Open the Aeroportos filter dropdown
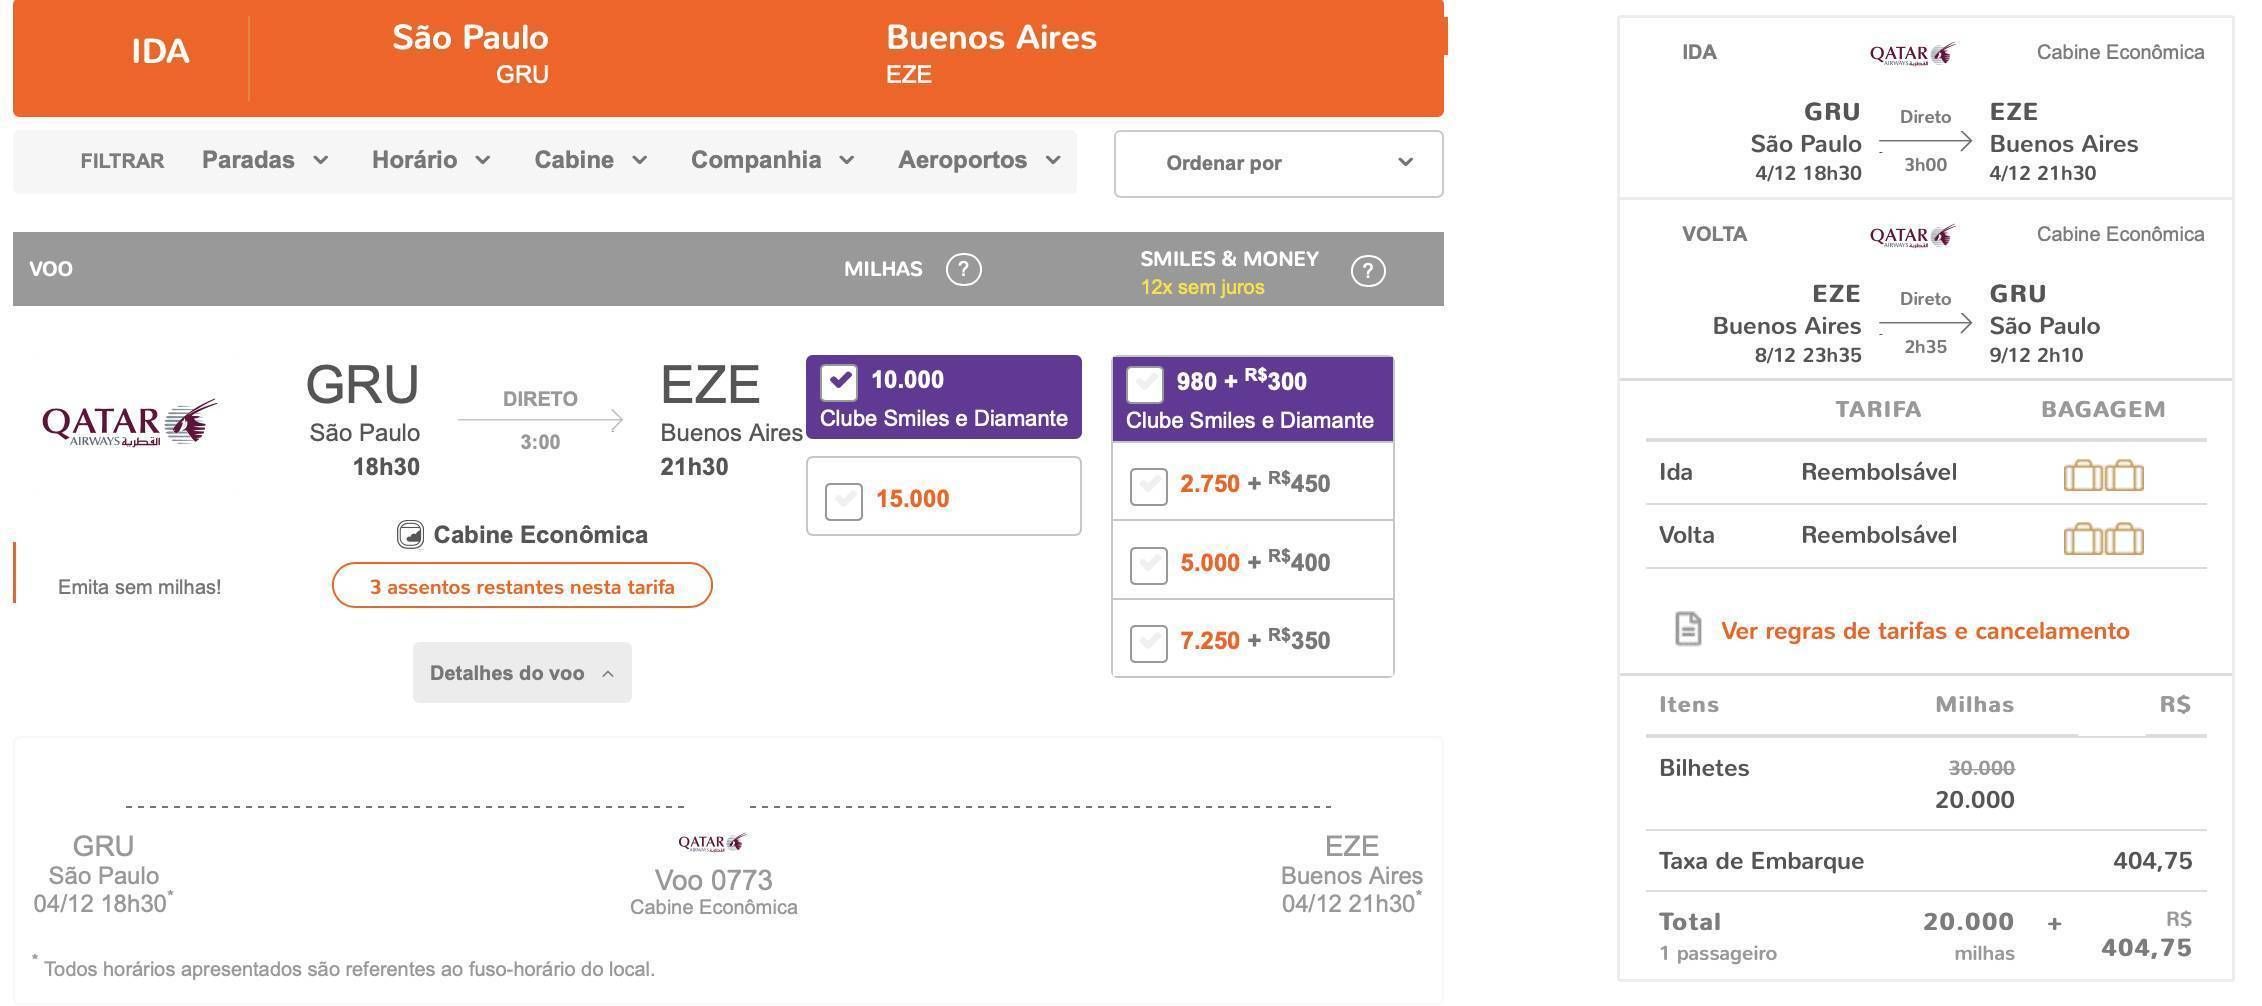The width and height of the screenshot is (2262, 1006). [x=979, y=160]
